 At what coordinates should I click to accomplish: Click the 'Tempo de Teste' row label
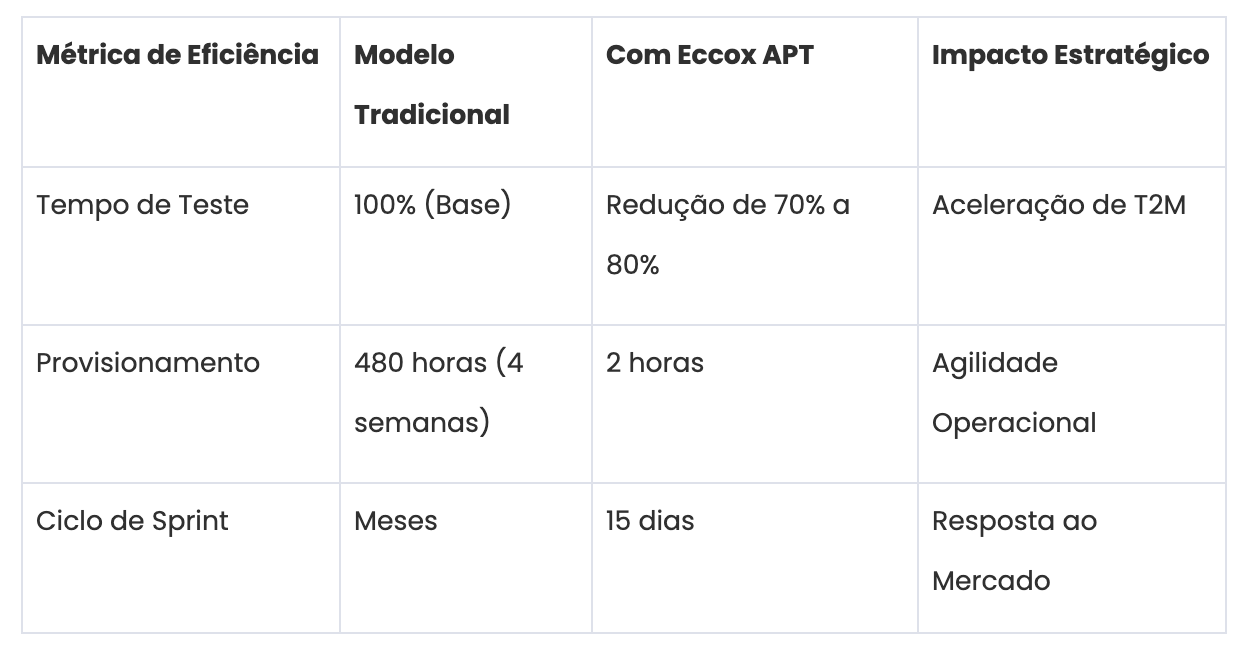142,205
